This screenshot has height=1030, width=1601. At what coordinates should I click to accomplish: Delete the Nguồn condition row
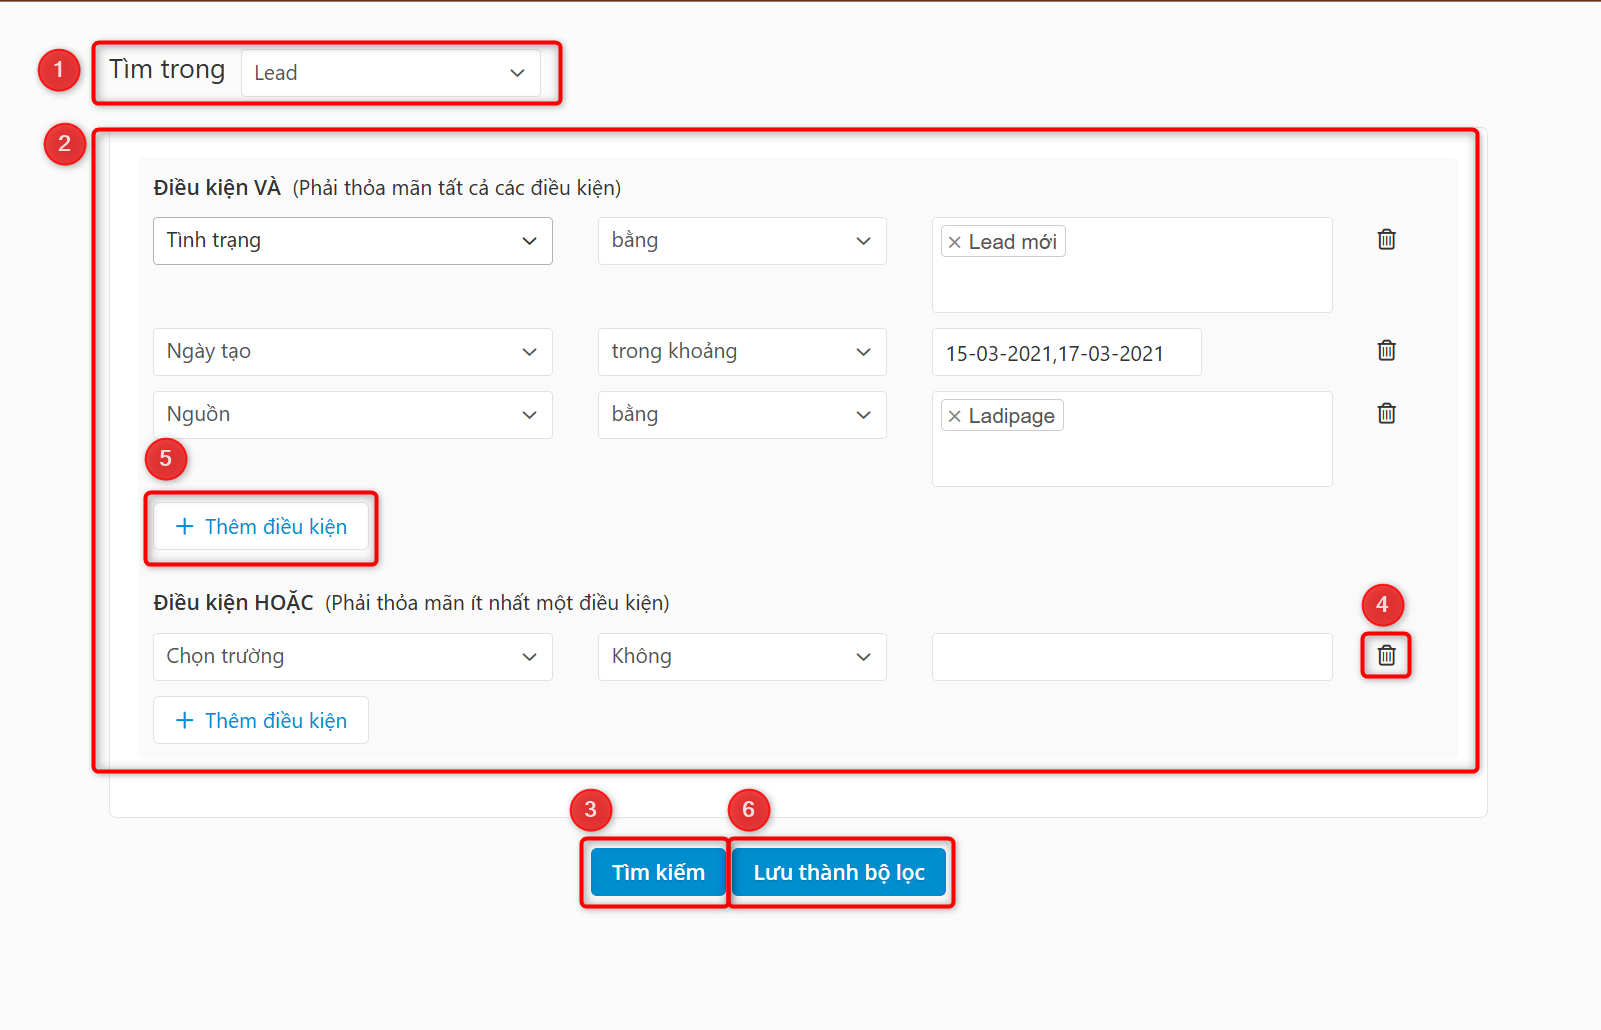(1386, 414)
